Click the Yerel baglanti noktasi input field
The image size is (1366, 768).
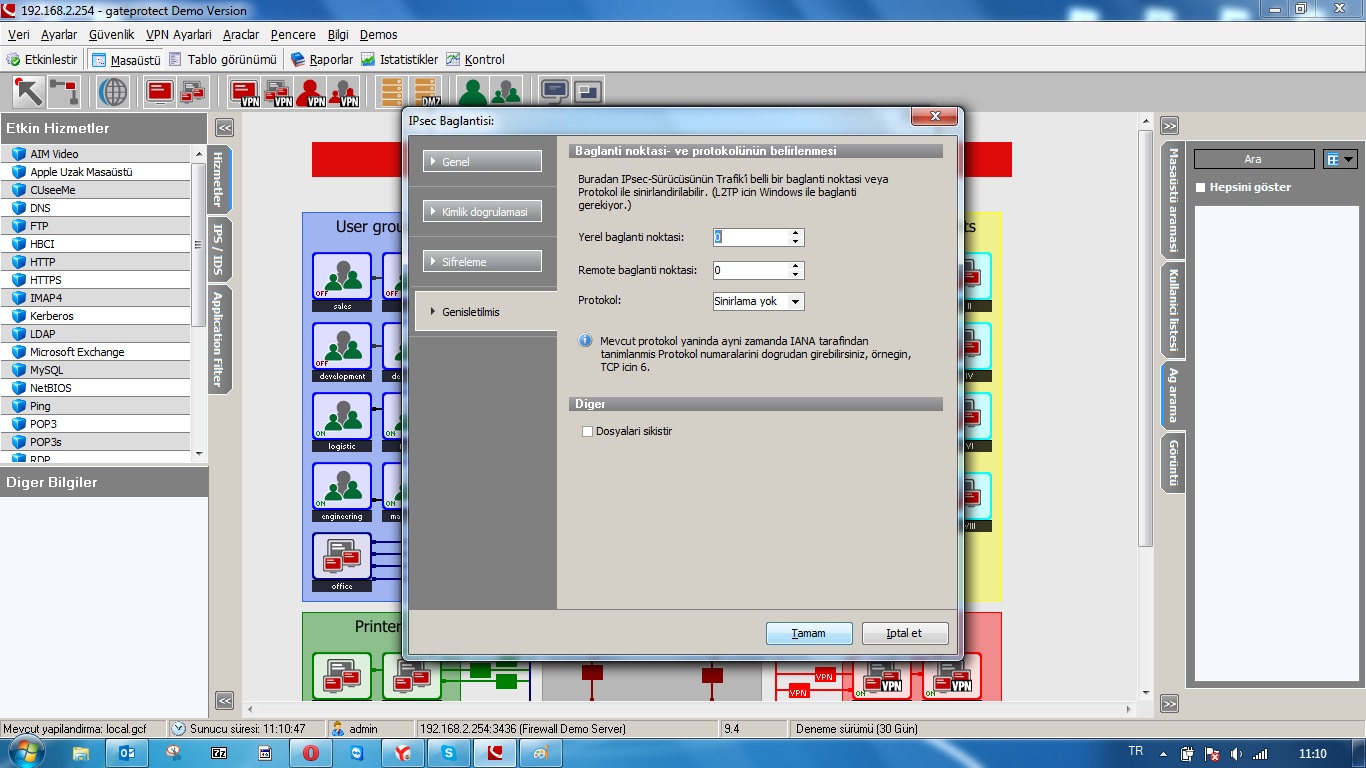[750, 238]
